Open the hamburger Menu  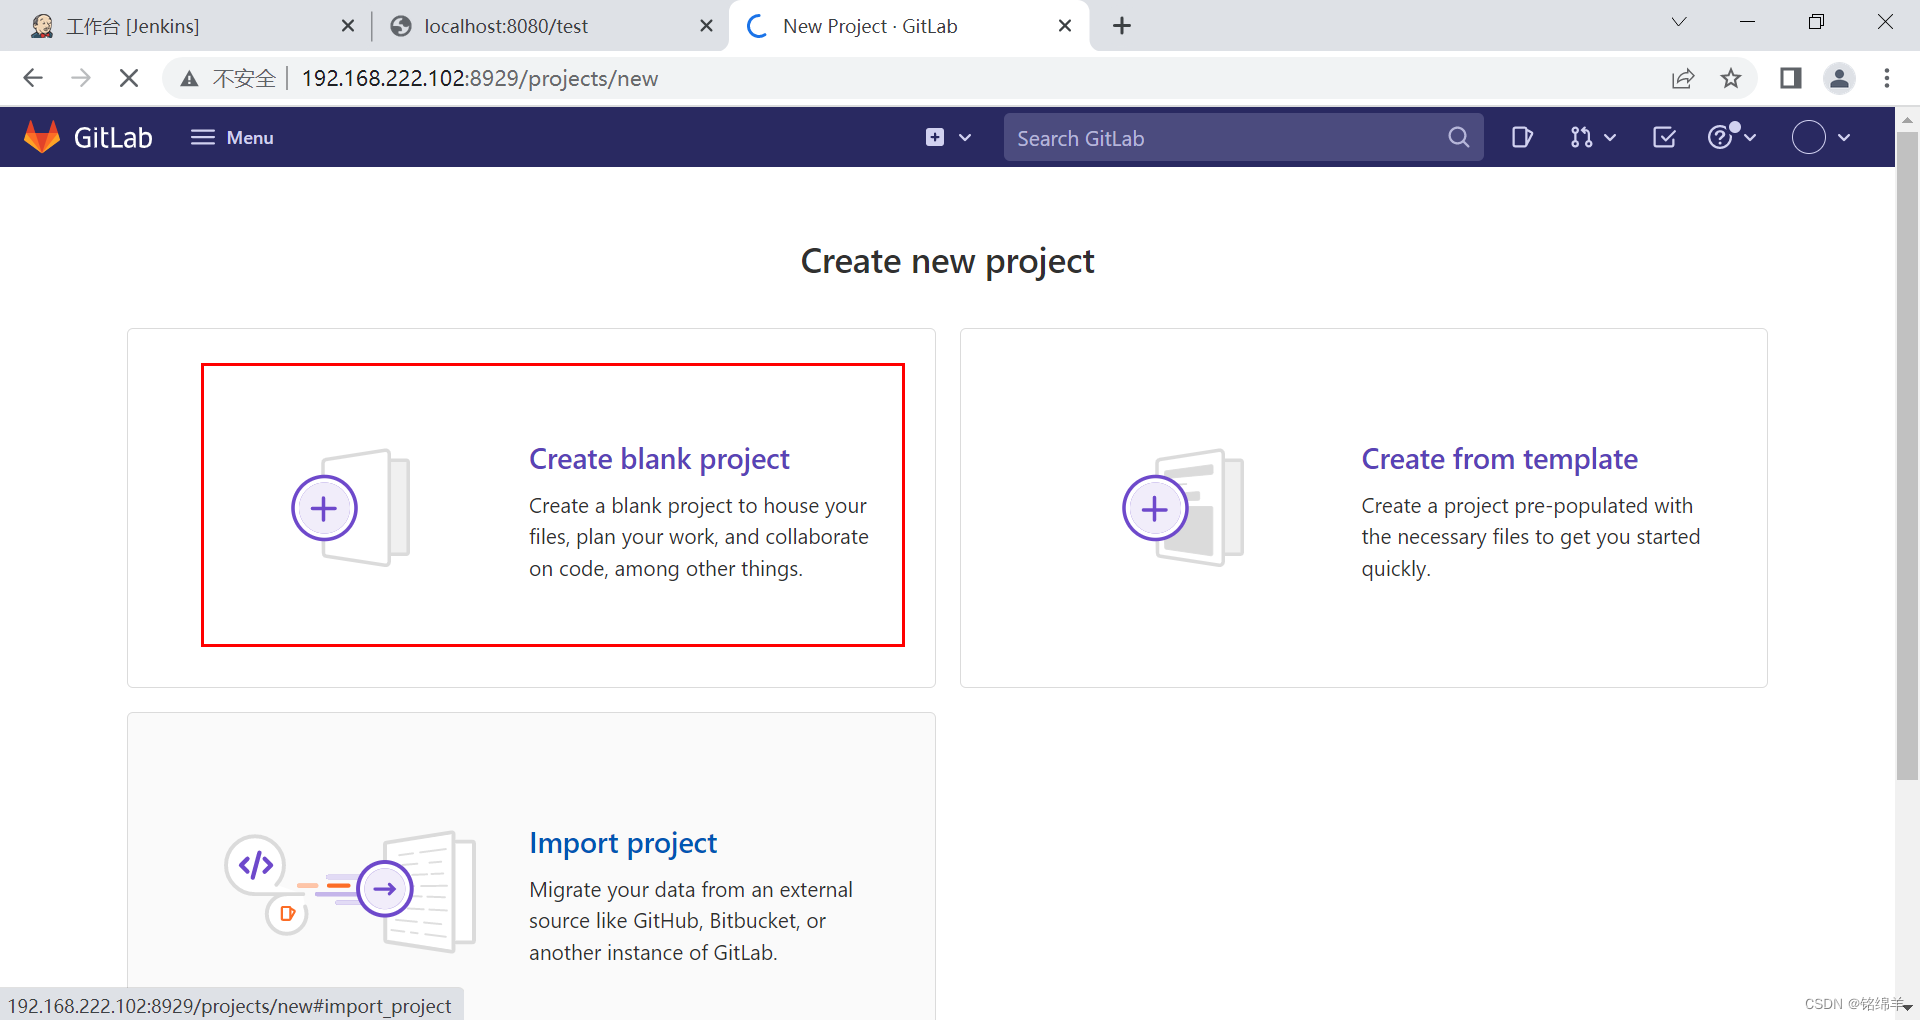232,137
